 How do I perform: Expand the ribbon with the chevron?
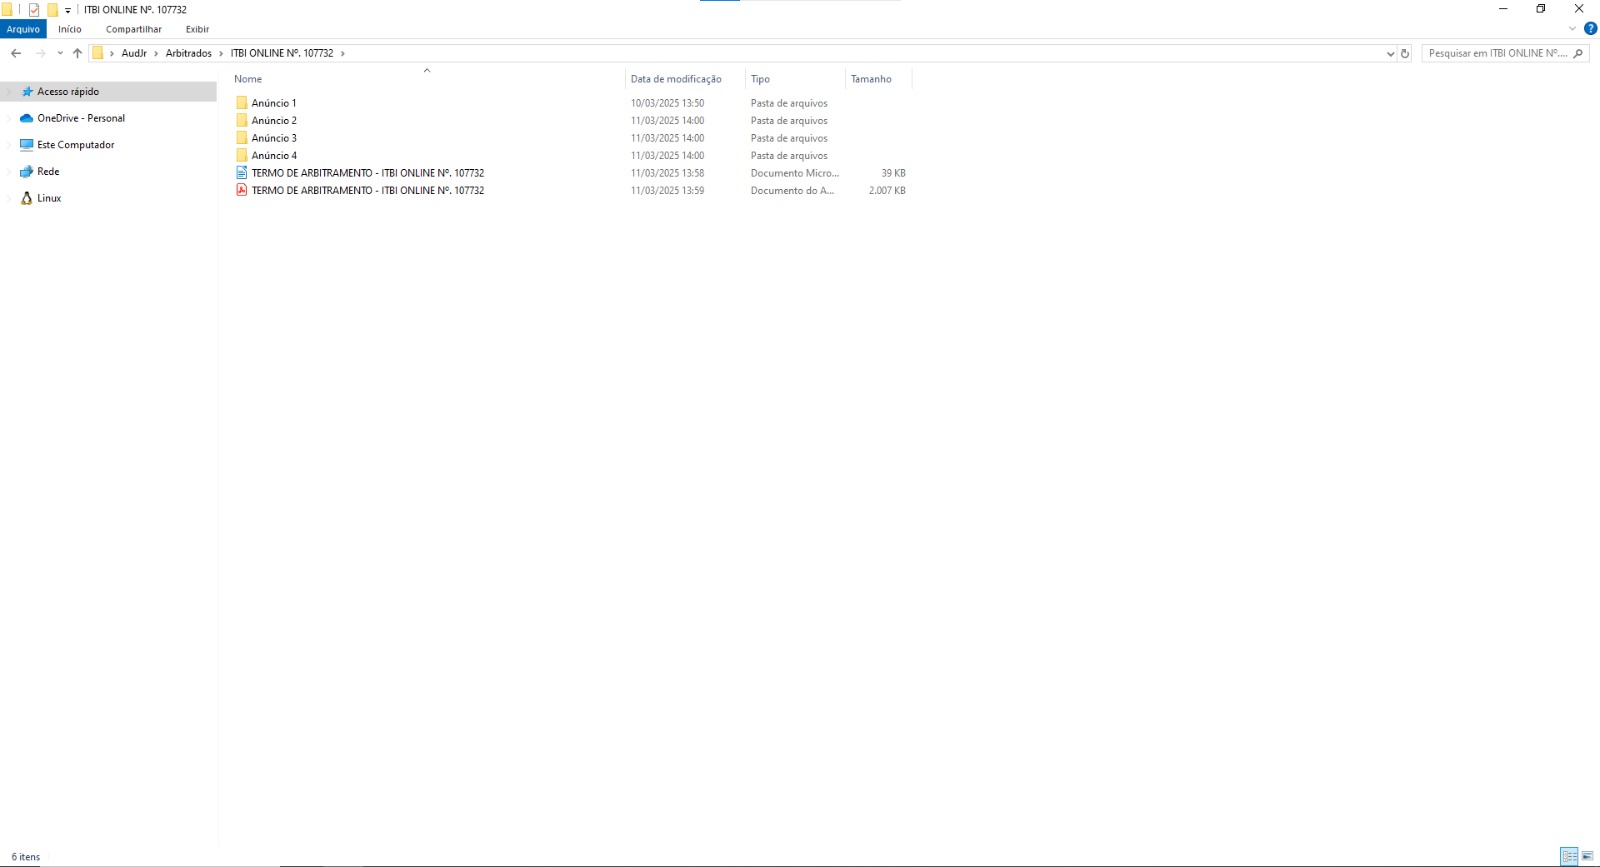(1572, 29)
